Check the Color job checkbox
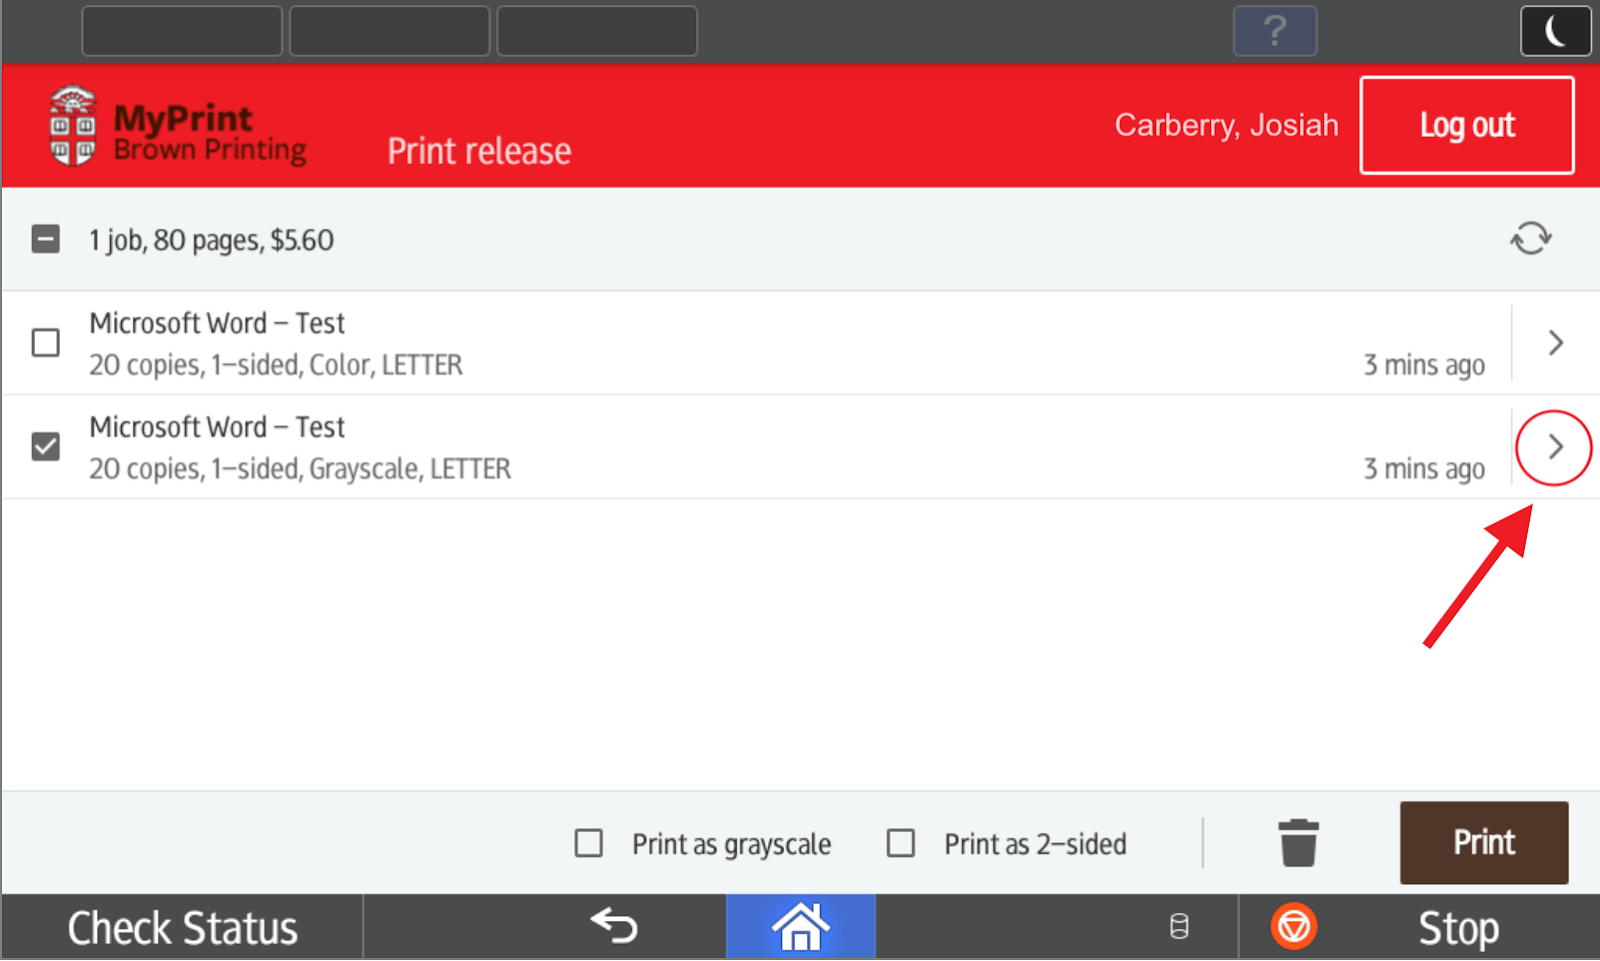 point(46,343)
